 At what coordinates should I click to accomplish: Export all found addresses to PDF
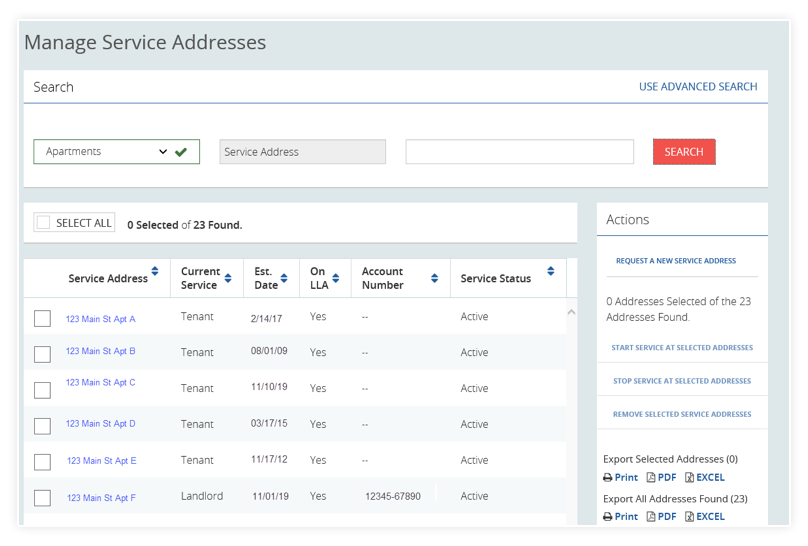coord(661,517)
